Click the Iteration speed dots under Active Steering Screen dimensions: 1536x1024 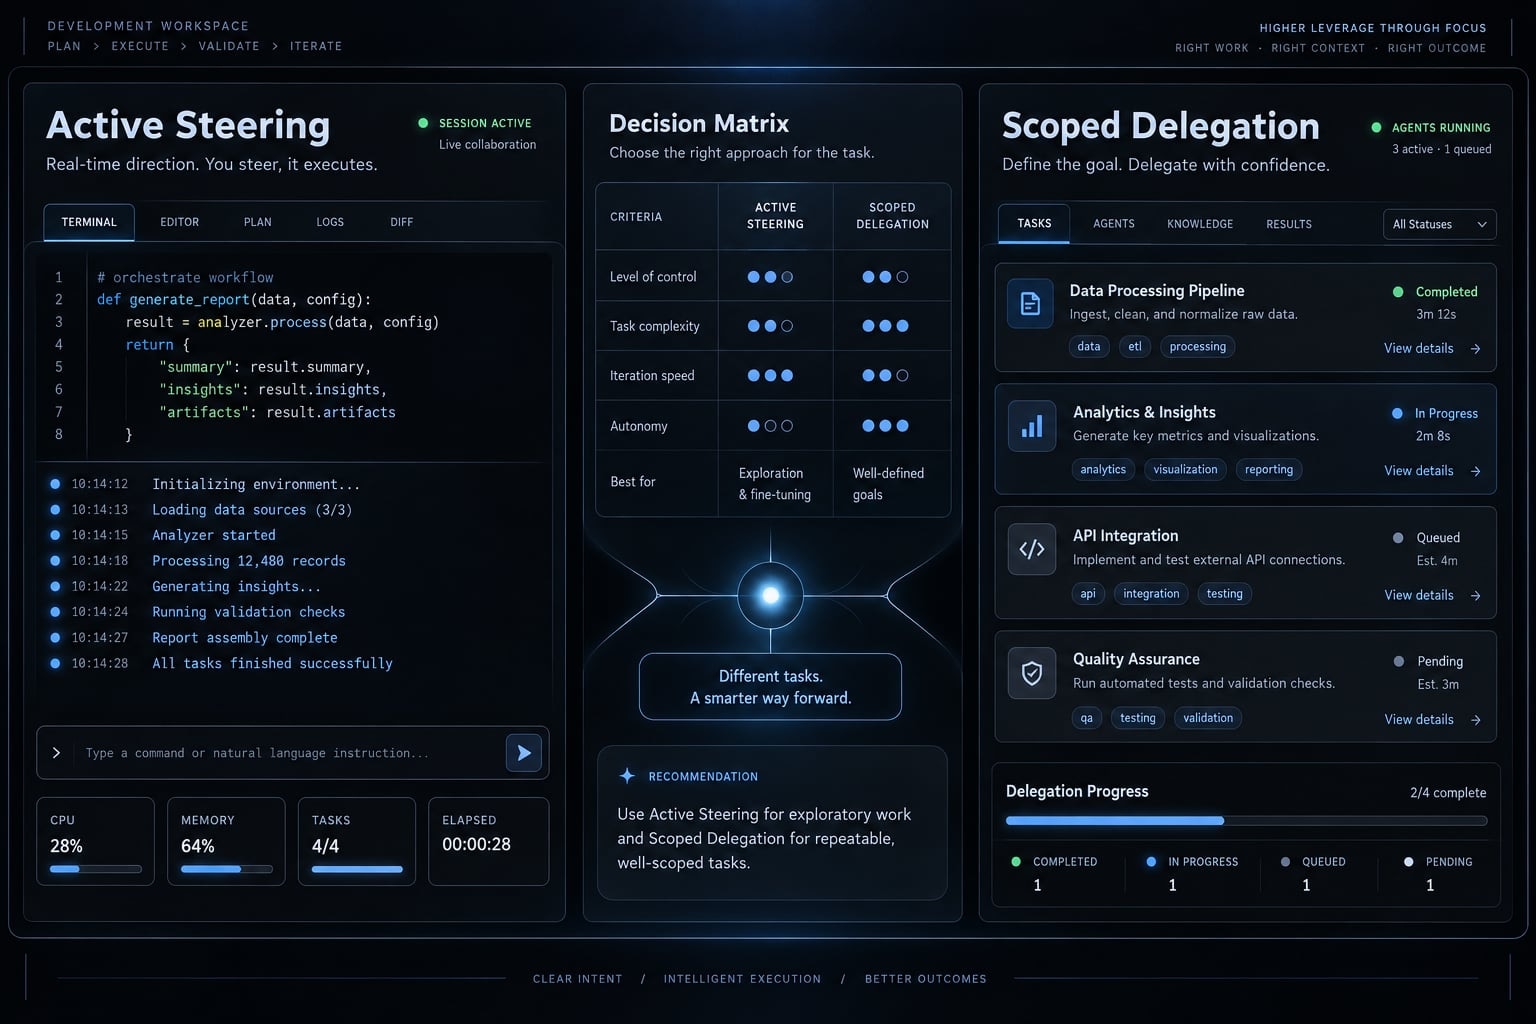click(770, 376)
